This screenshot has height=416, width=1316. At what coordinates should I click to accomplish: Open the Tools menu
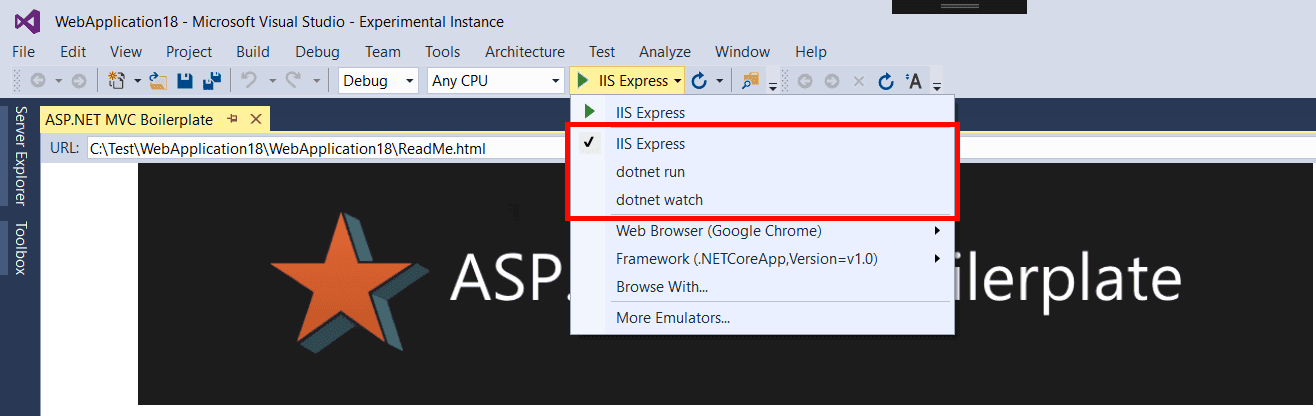click(x=443, y=52)
